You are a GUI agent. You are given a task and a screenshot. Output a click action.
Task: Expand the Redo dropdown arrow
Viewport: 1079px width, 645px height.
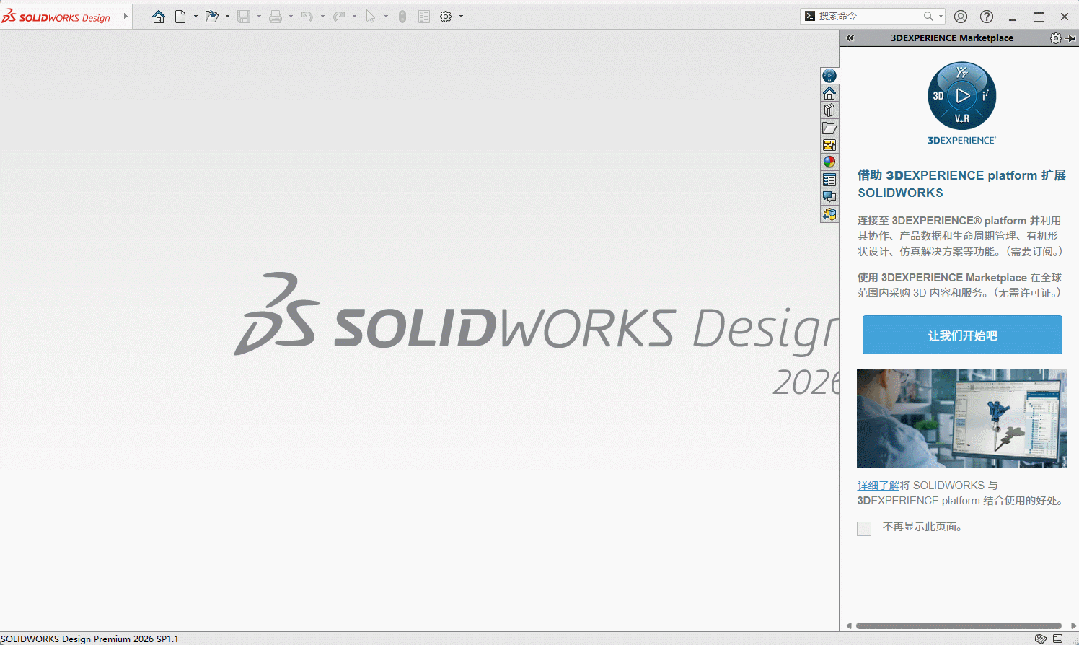pos(354,17)
